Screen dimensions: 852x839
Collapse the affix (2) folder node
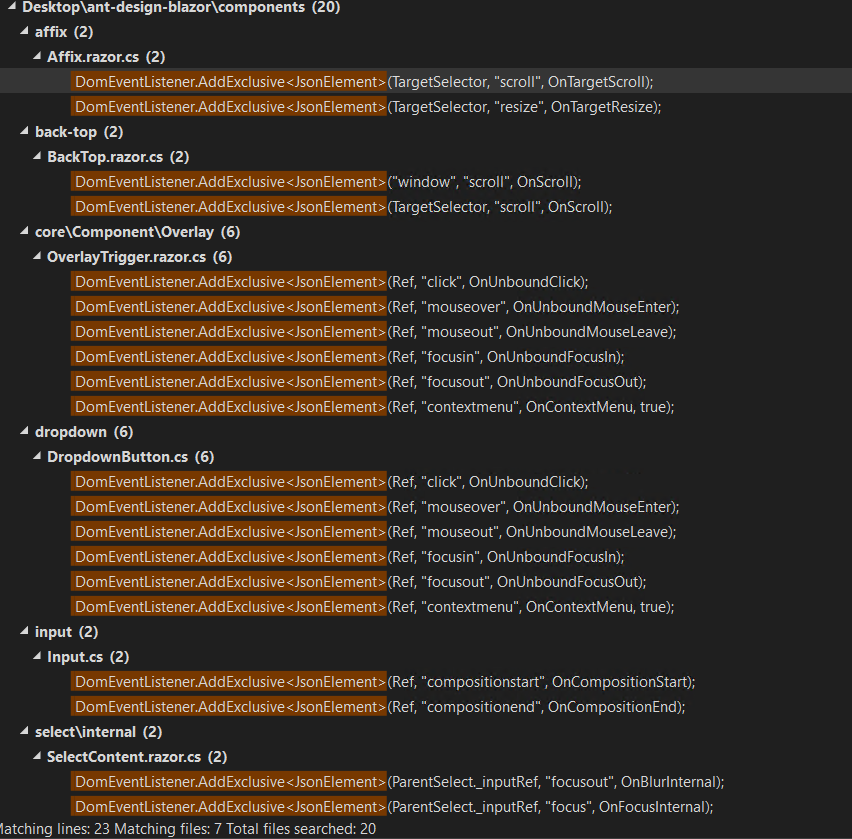pos(24,31)
